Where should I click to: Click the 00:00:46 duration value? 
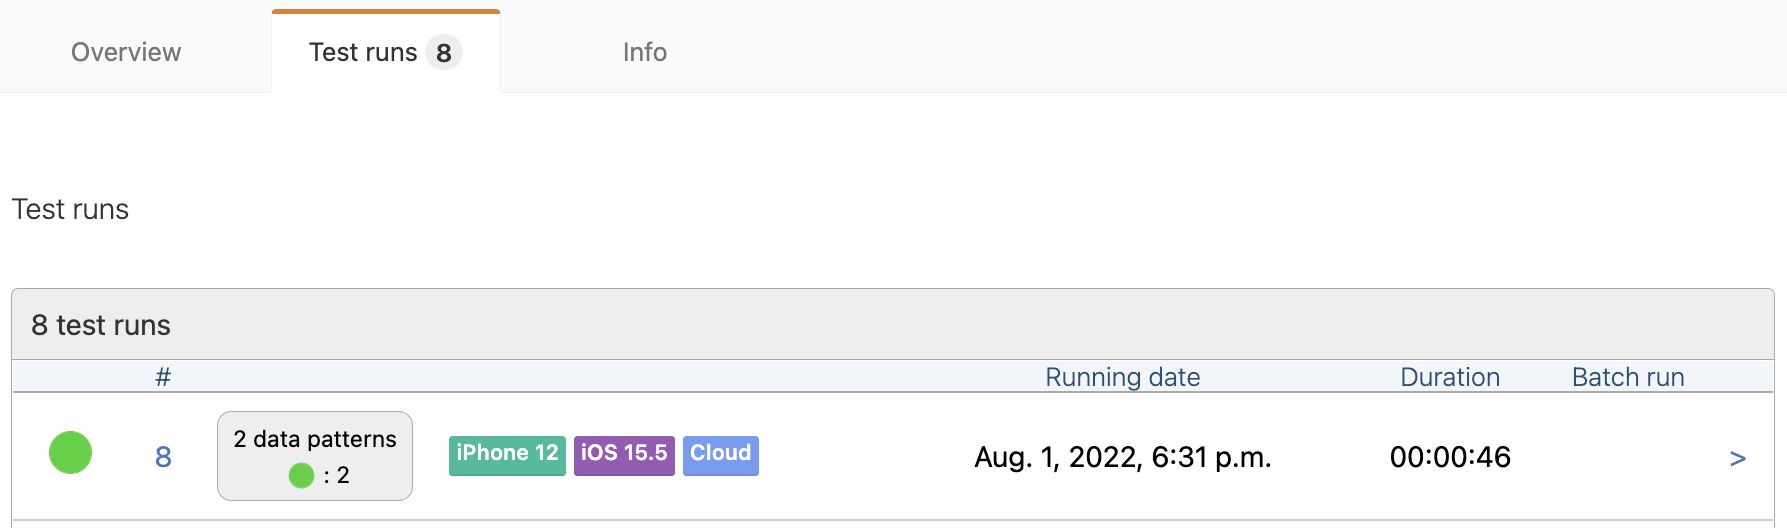[x=1450, y=457]
